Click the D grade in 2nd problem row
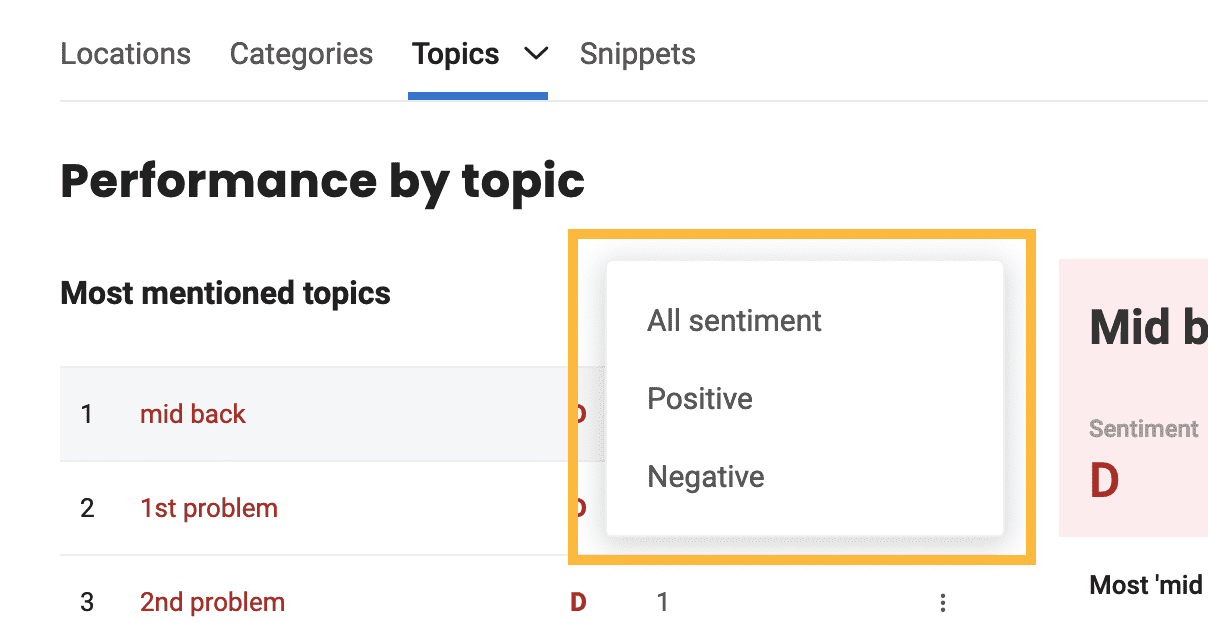This screenshot has height=622, width=1208. [x=578, y=602]
